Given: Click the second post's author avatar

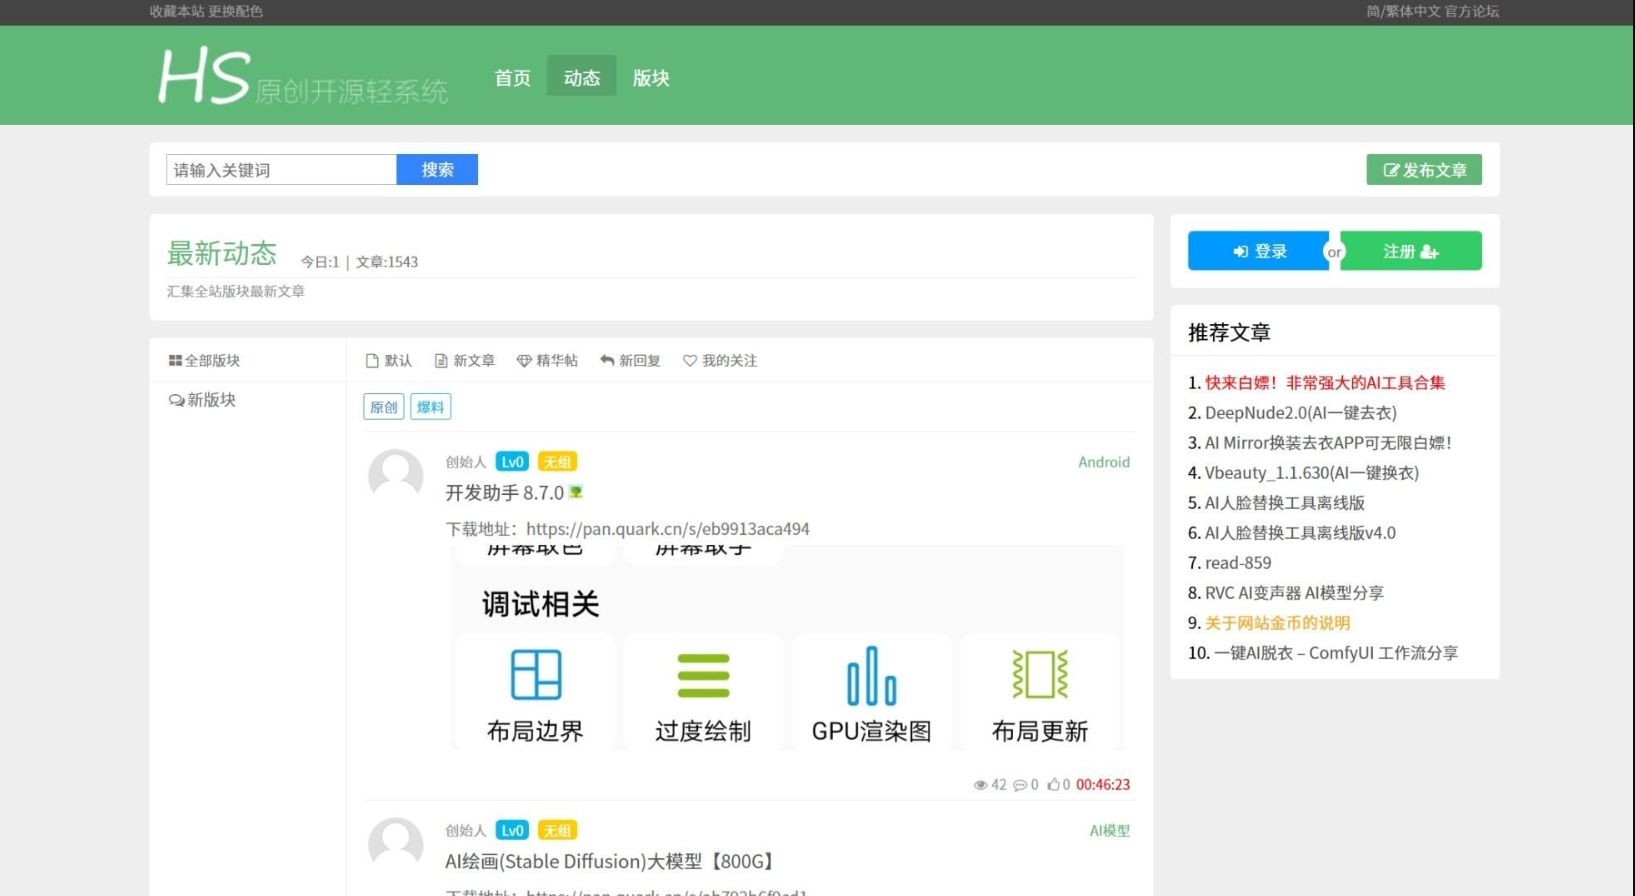Looking at the screenshot, I should (396, 844).
